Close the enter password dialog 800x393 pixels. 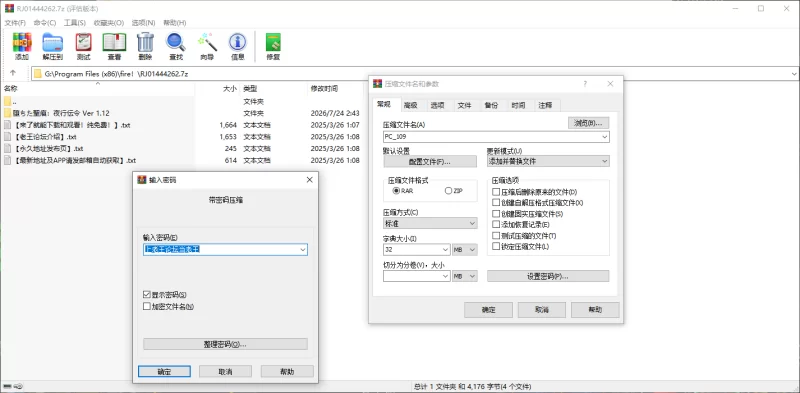point(309,180)
